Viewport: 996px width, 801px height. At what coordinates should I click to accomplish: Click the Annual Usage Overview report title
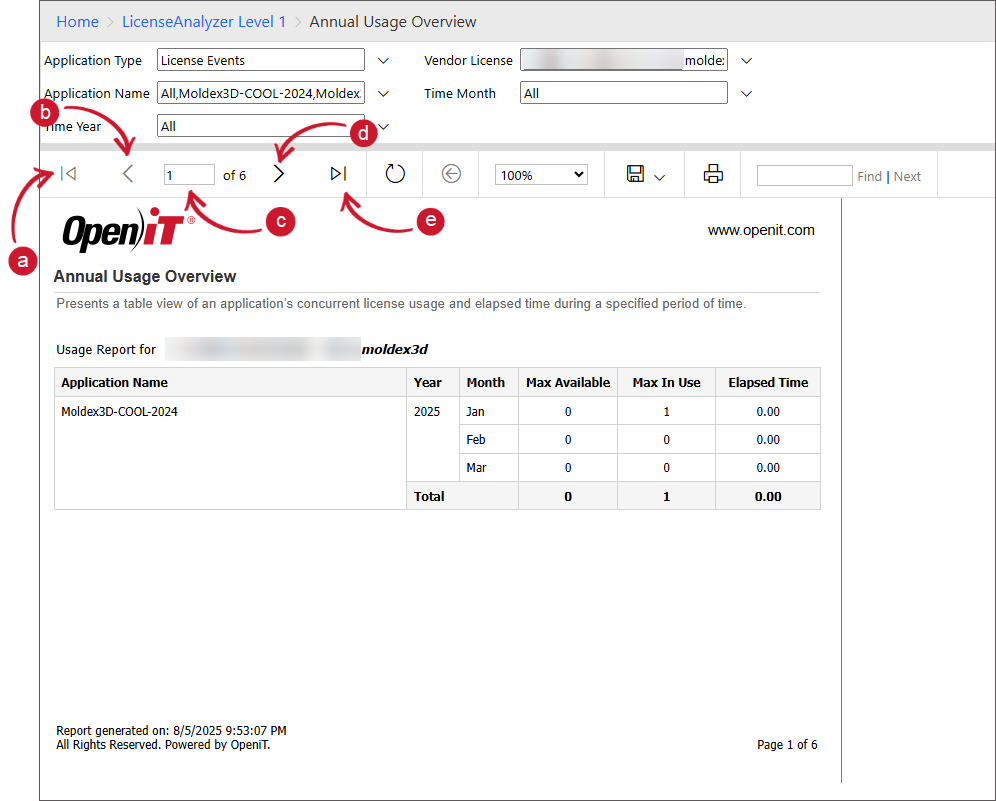145,276
